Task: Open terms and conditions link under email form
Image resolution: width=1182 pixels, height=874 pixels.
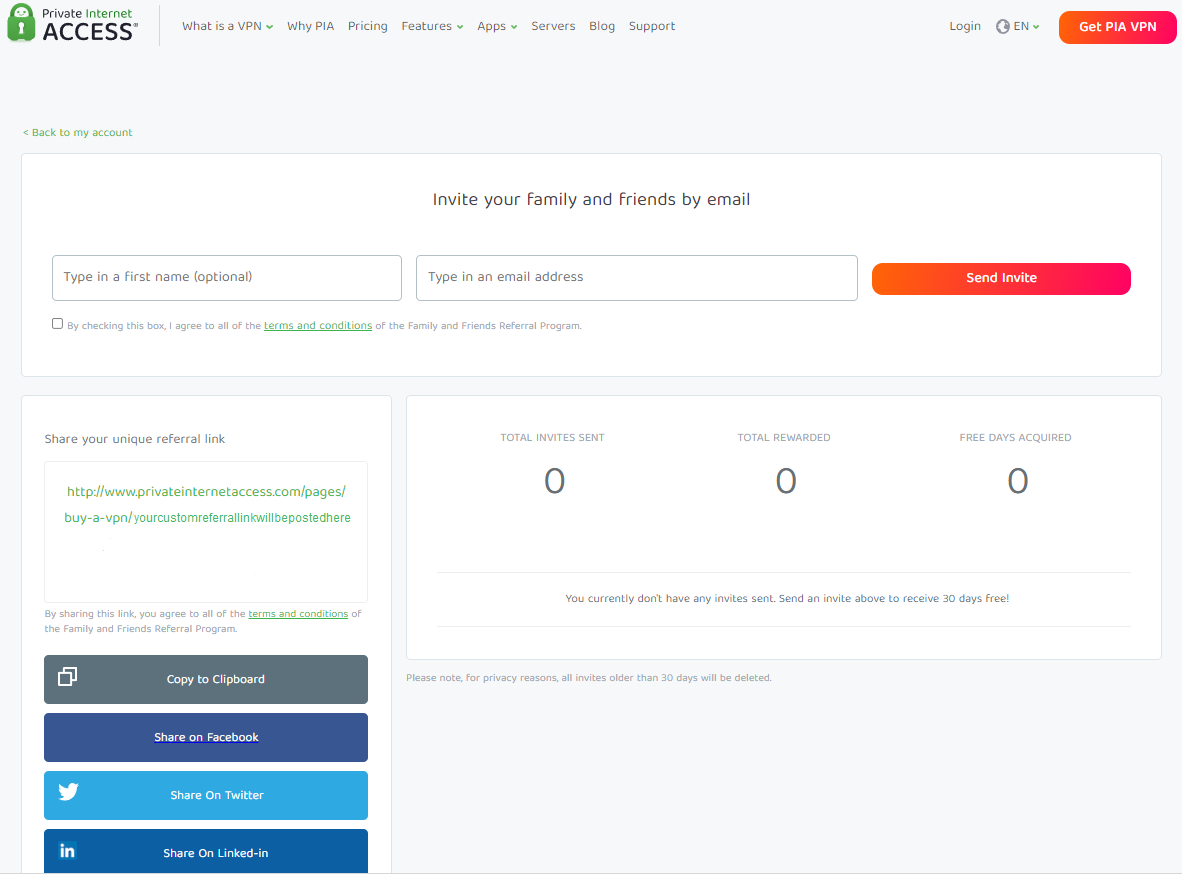Action: (x=317, y=326)
